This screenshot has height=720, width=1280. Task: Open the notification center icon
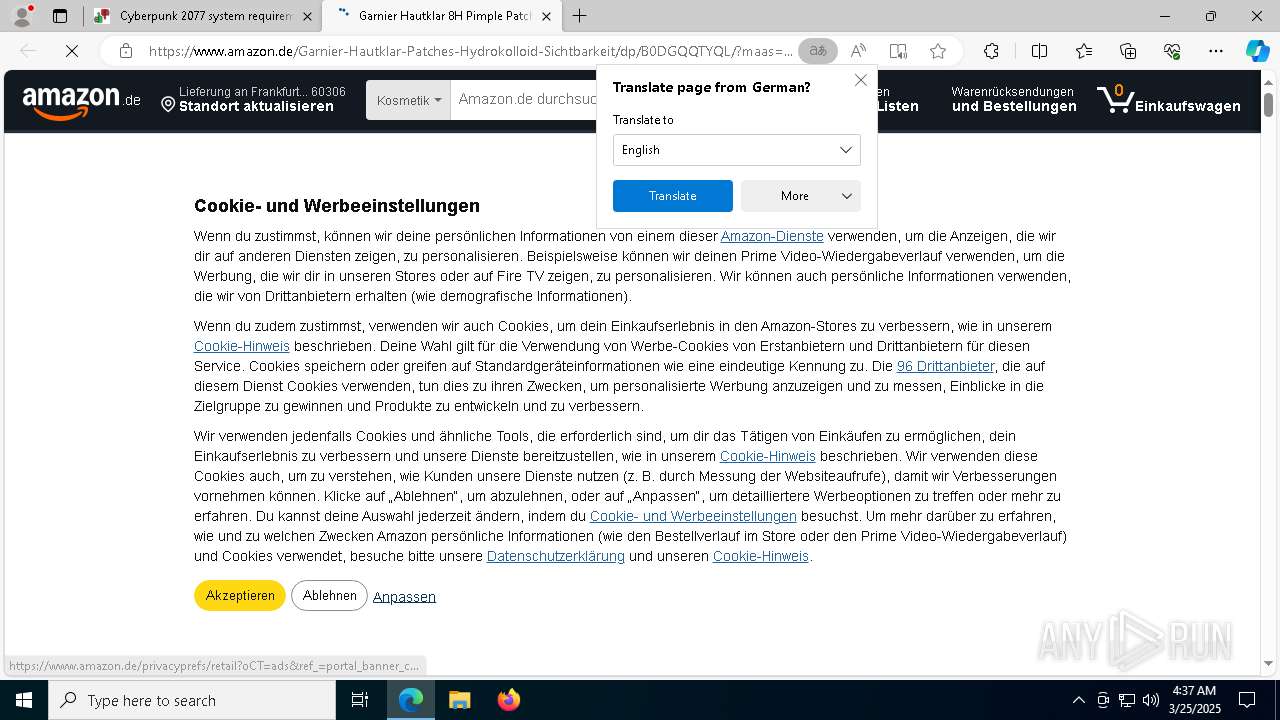(x=1247, y=700)
